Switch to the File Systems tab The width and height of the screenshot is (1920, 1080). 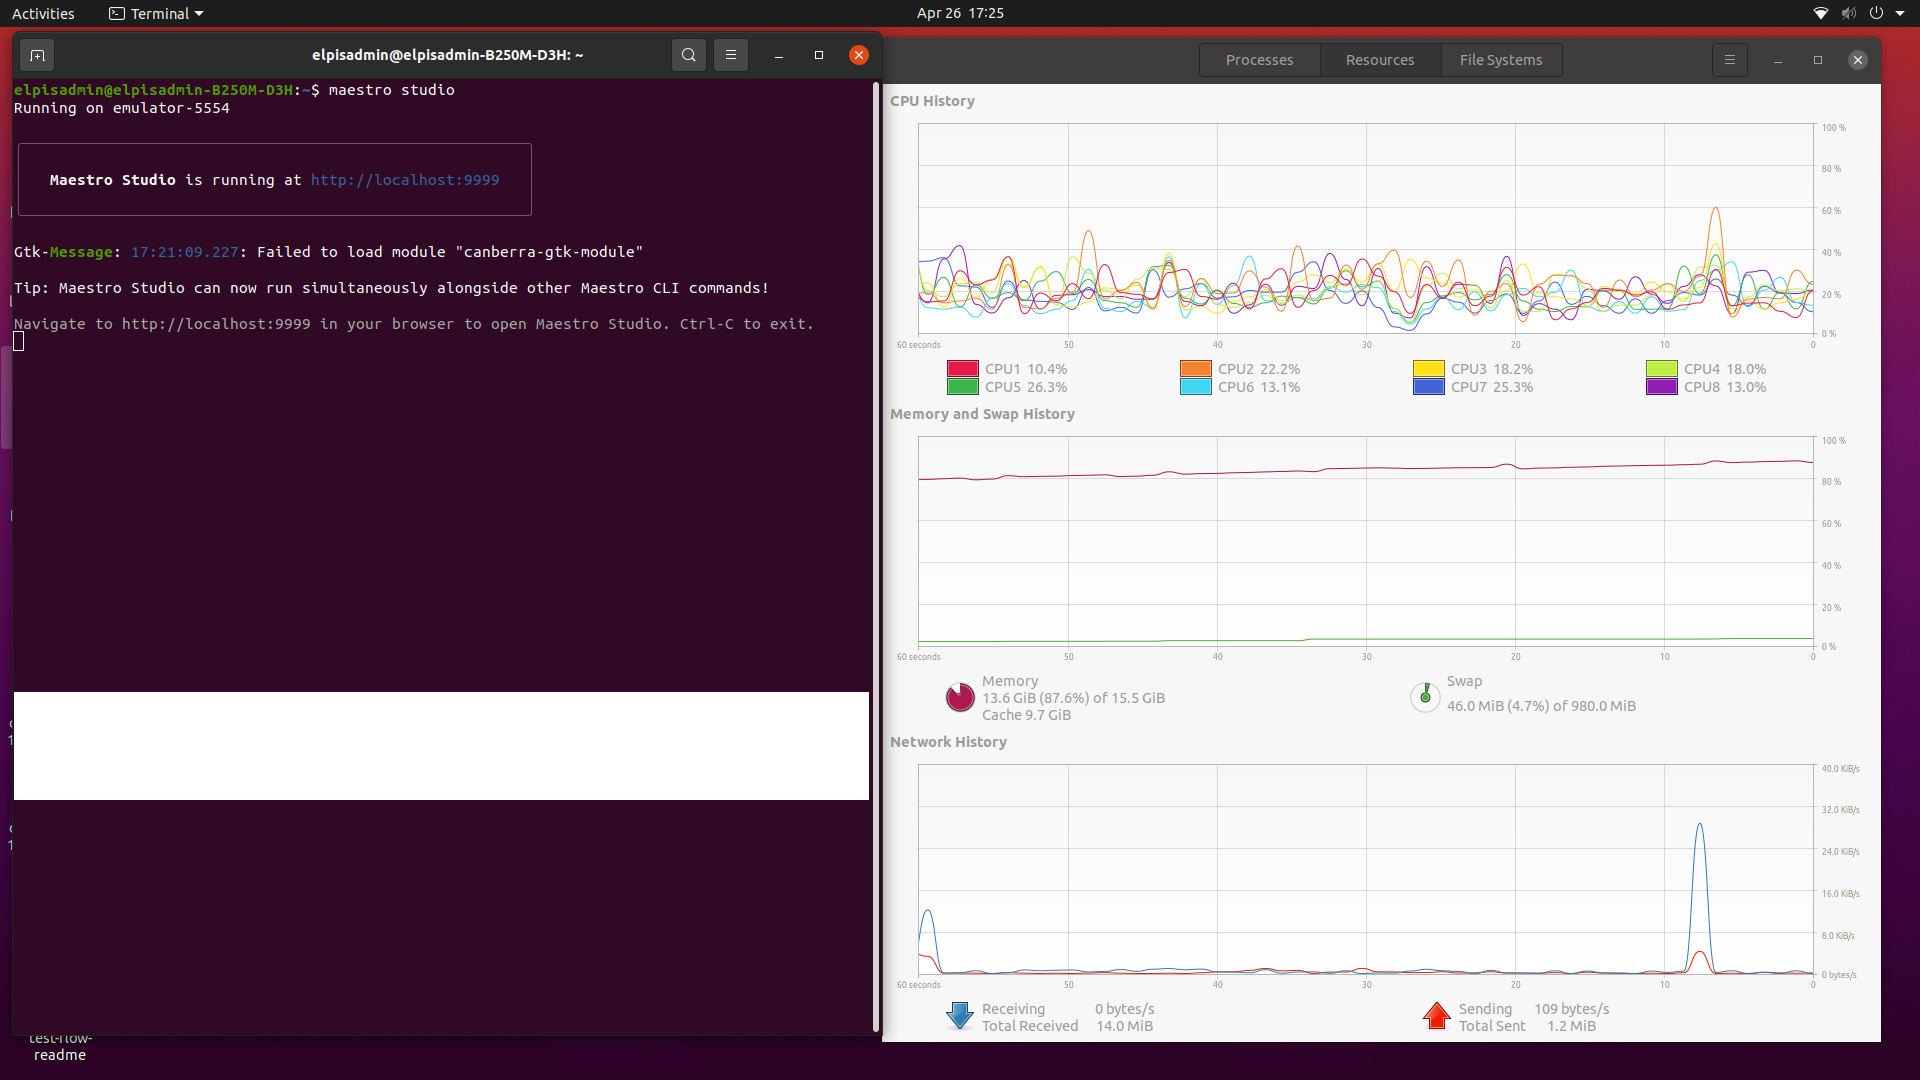[1500, 60]
